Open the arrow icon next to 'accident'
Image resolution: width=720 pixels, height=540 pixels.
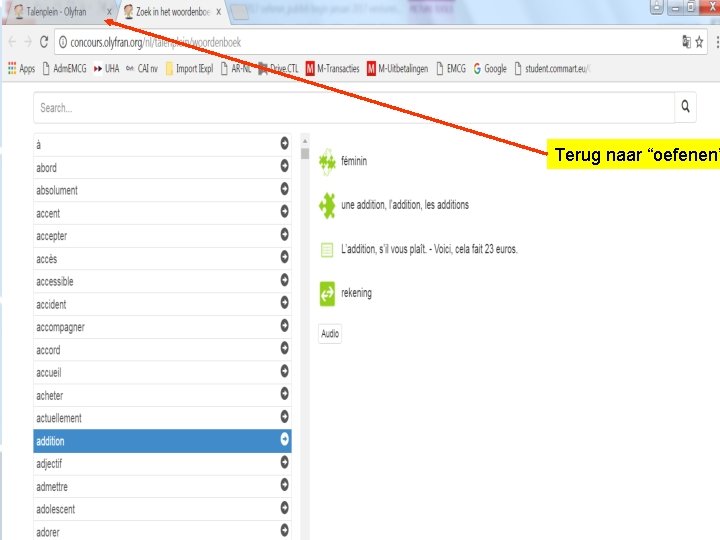[x=284, y=303]
